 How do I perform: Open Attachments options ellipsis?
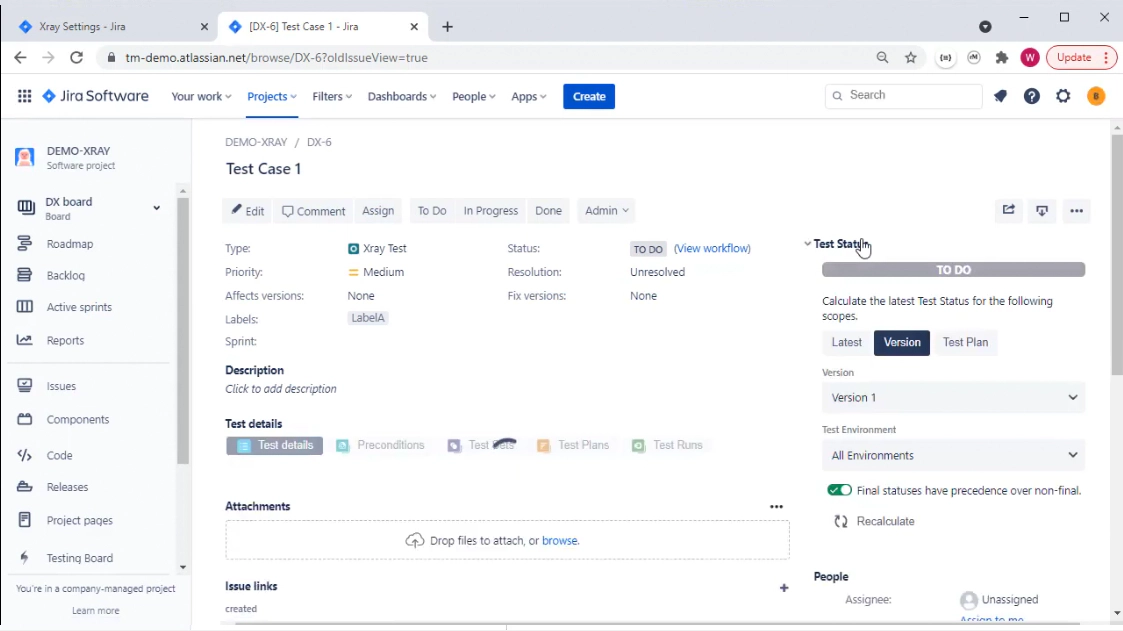coord(776,507)
